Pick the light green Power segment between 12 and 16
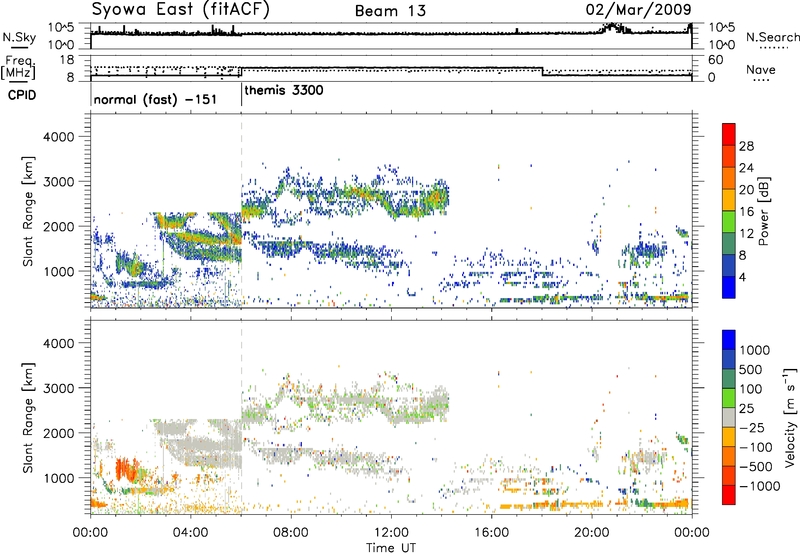Screen dimensions: 800x554 pyautogui.click(x=729, y=221)
